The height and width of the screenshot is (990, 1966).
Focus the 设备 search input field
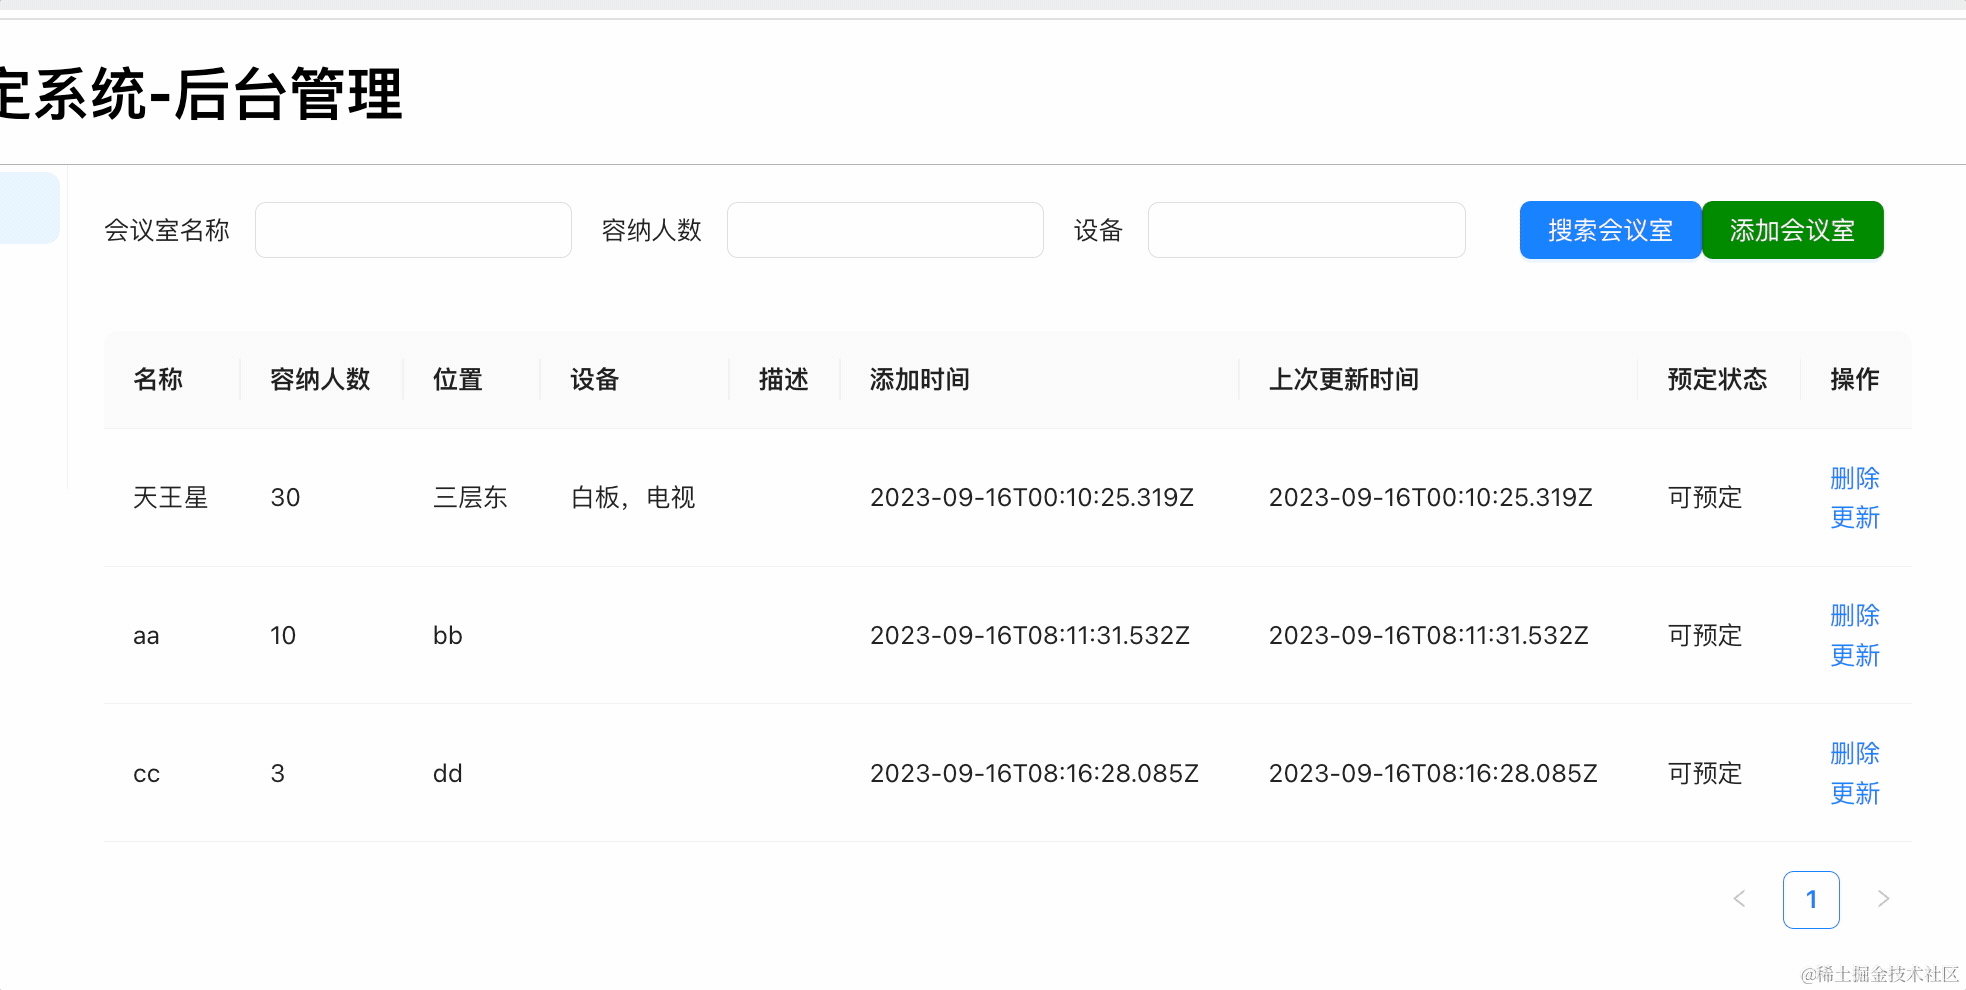[x=1306, y=230]
